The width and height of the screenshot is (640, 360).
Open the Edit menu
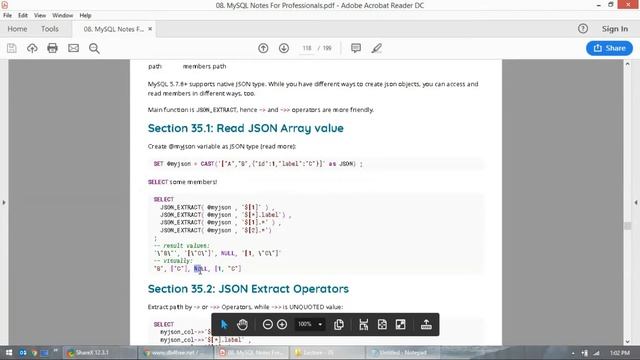point(23,16)
